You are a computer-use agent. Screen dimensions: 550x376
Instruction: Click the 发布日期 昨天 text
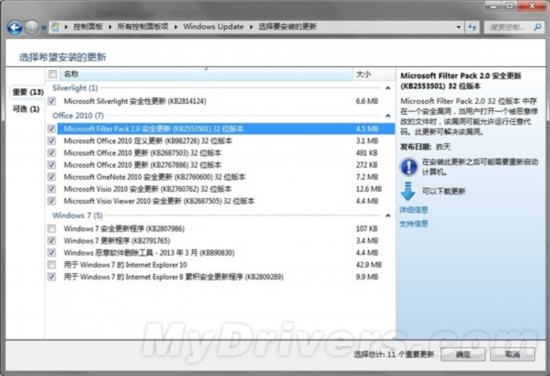[425, 147]
